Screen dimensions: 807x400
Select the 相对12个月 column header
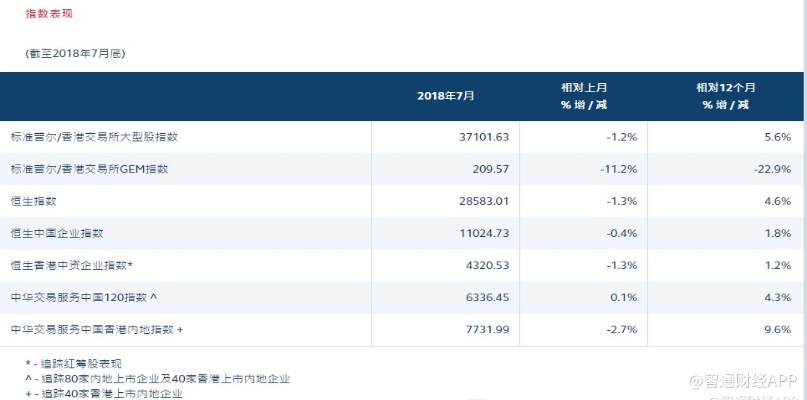pyautogui.click(x=726, y=96)
